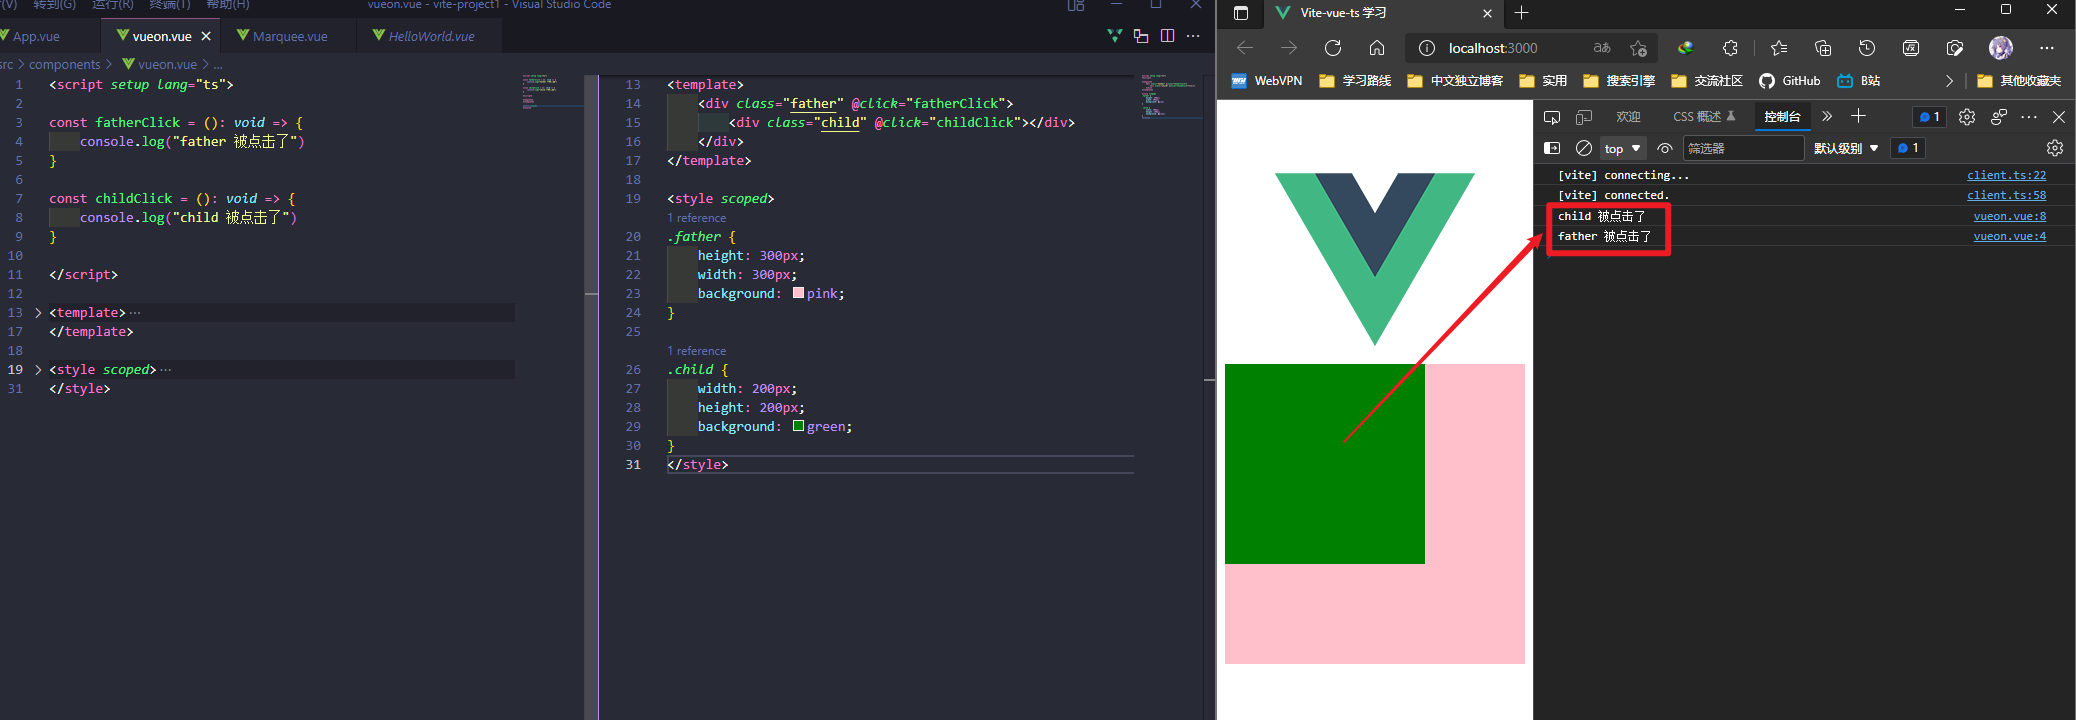
Task: Open browser settings and more menu
Action: coord(2047,48)
